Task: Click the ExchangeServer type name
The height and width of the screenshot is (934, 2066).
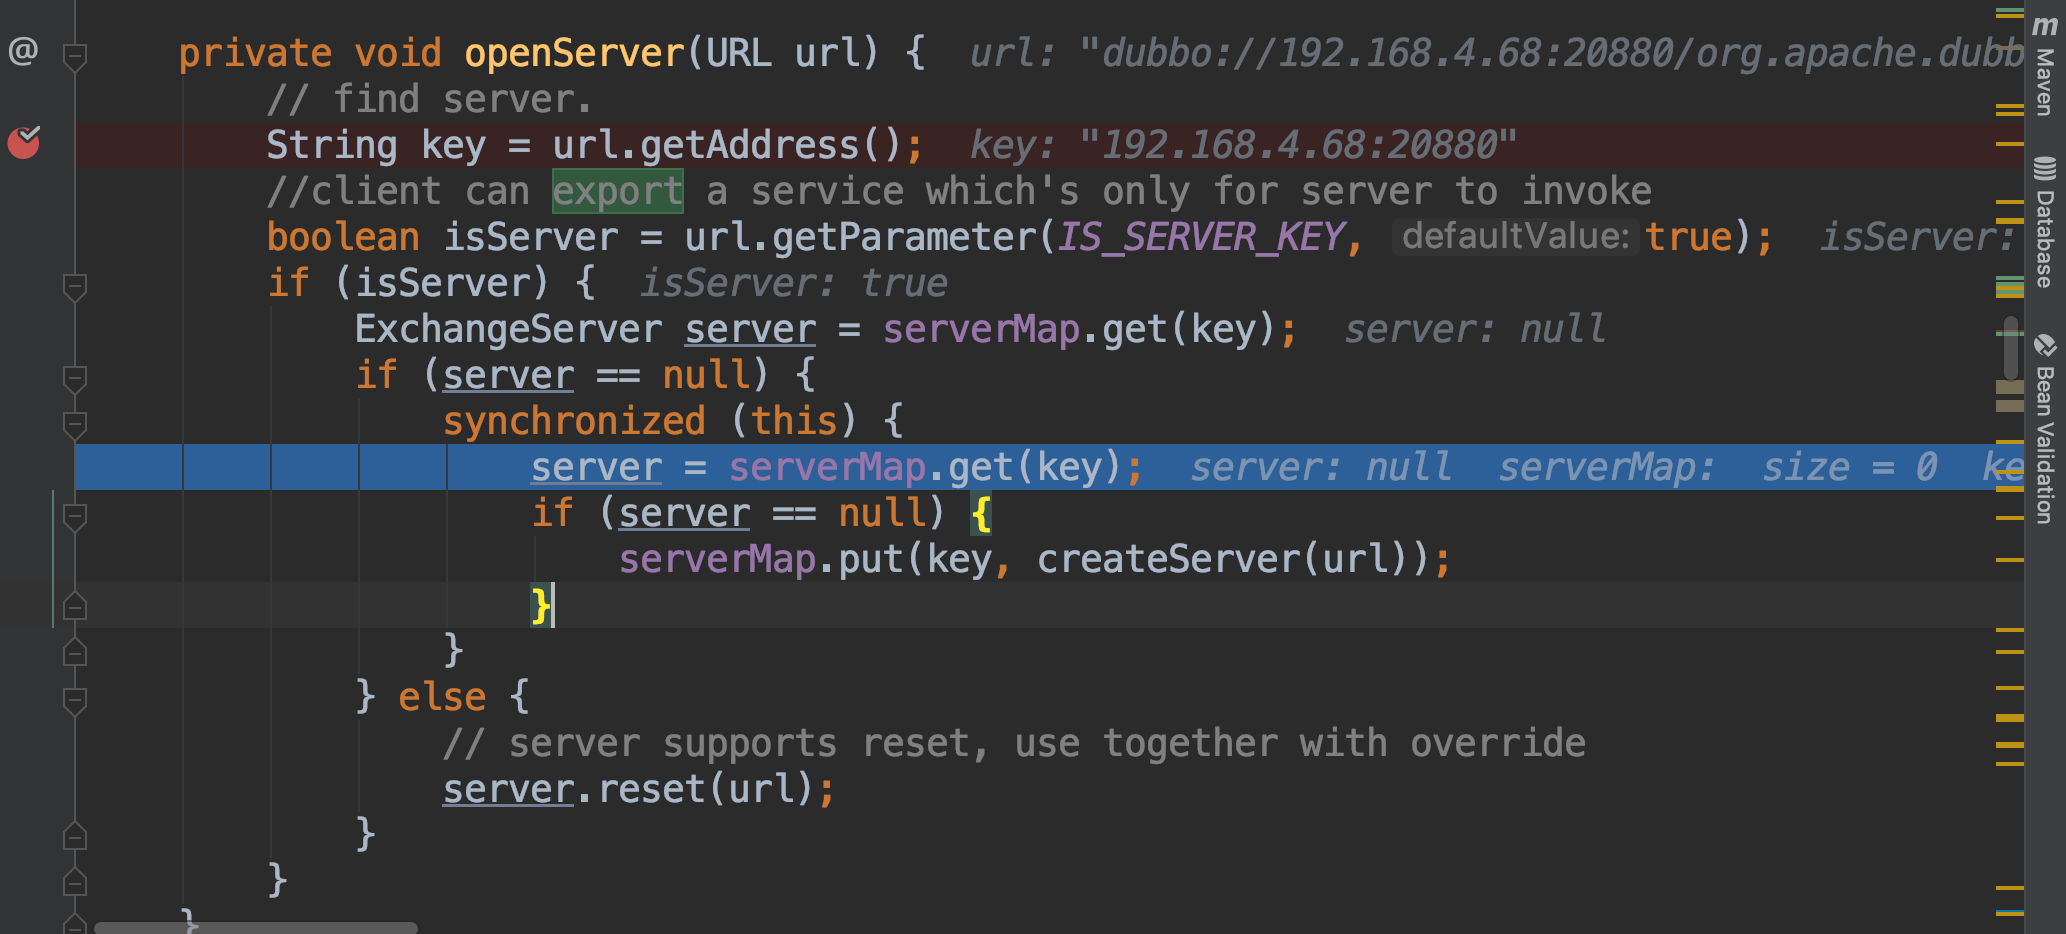Action: click(x=508, y=329)
